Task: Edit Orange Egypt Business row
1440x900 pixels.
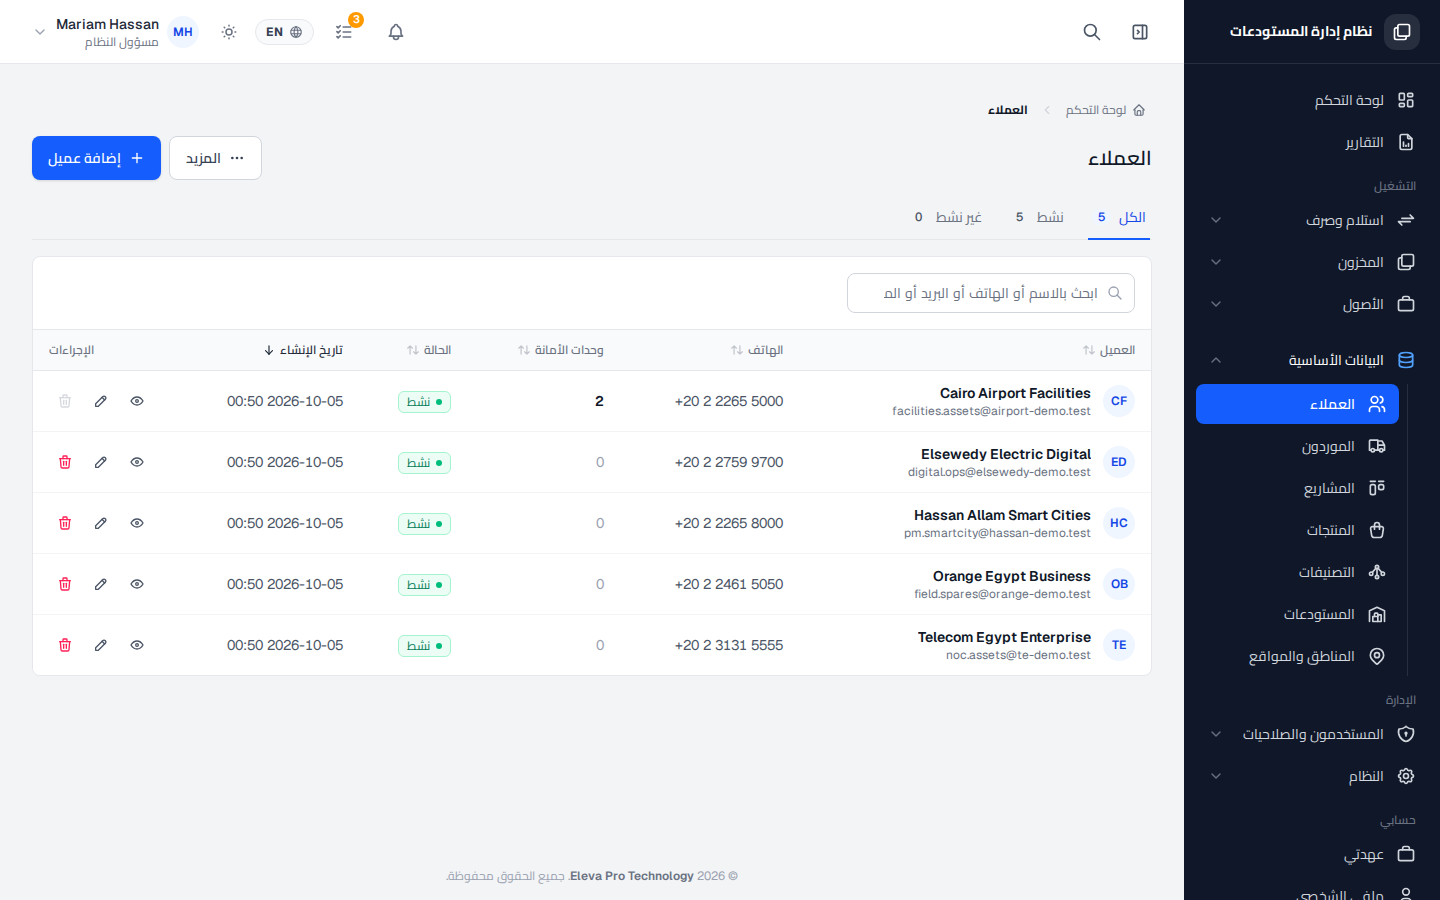Action: tap(101, 584)
